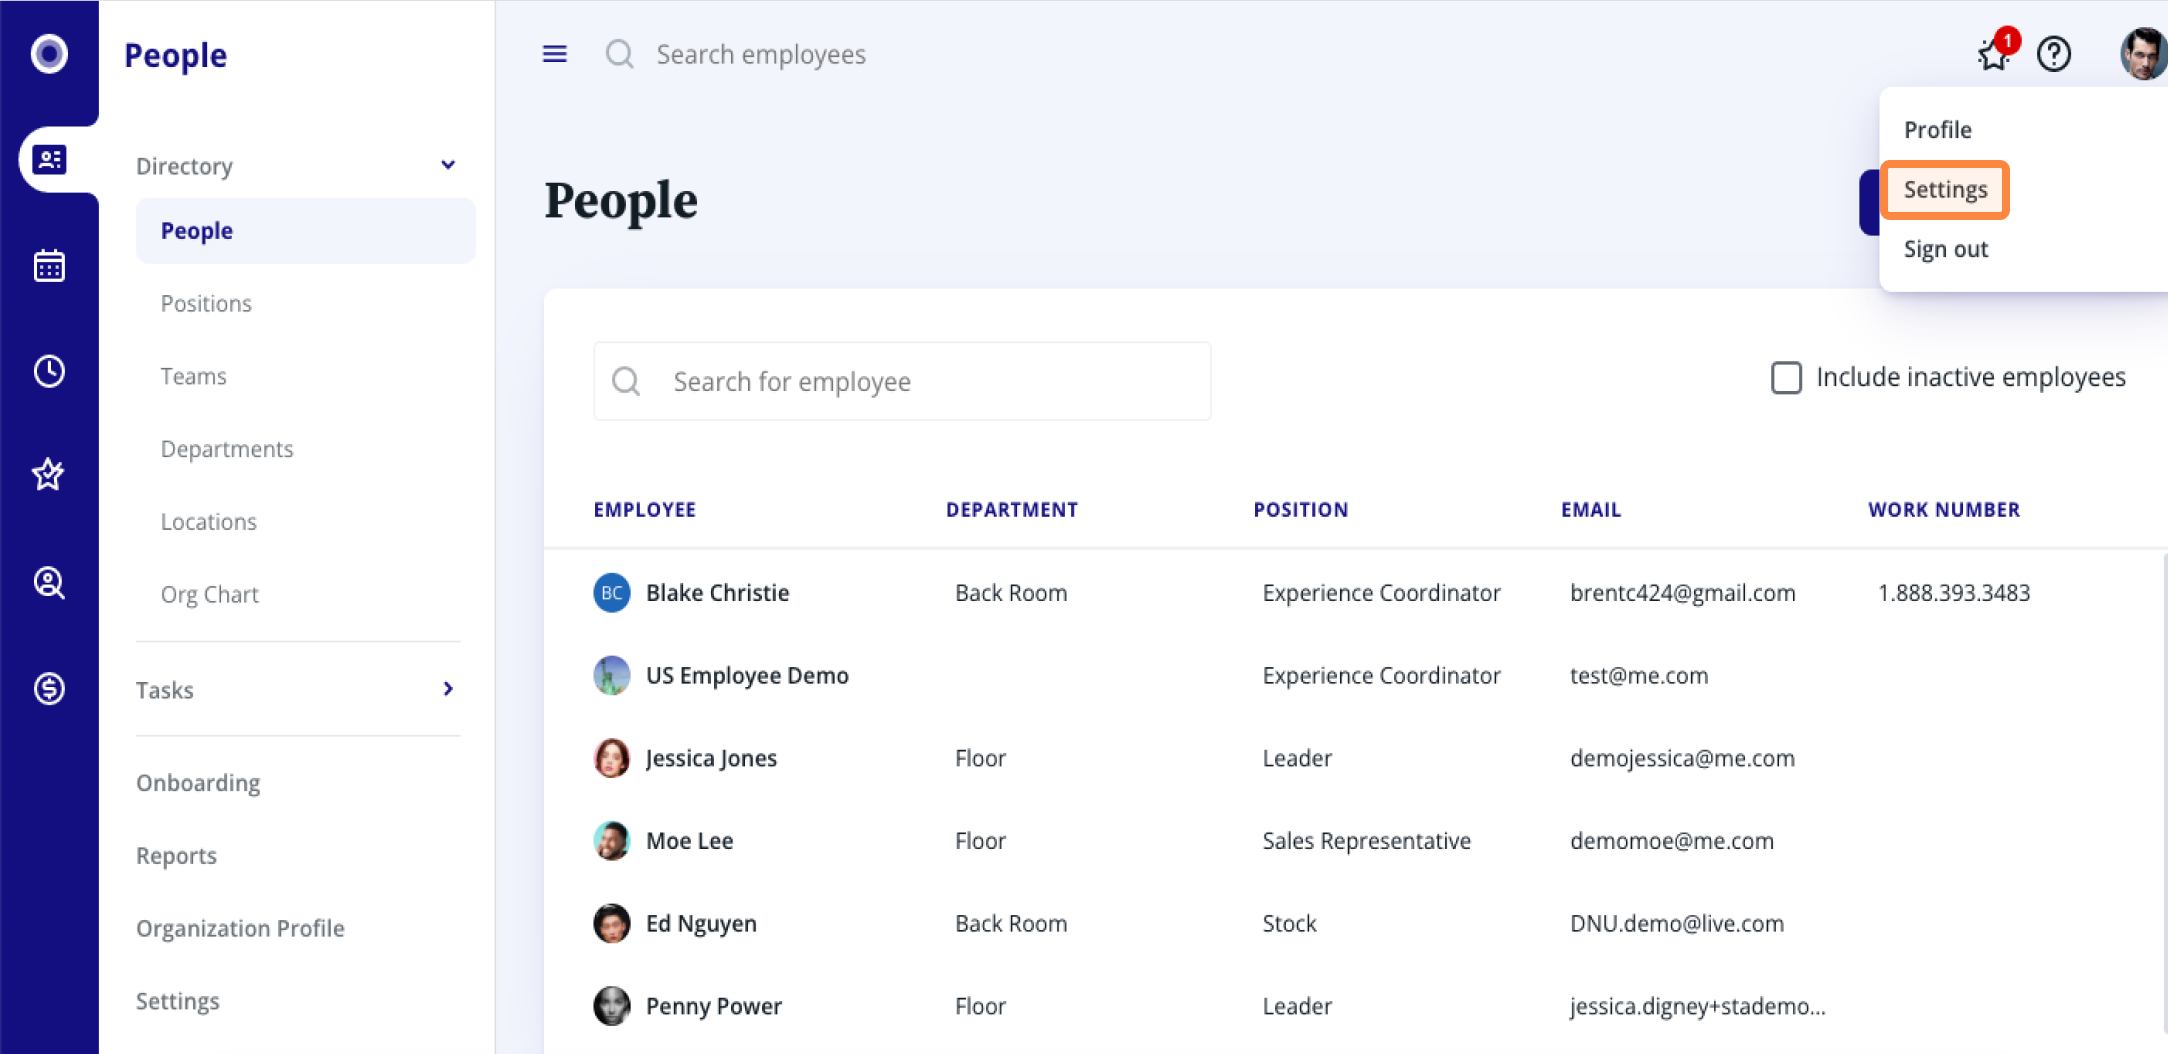
Task: Click the Search for employee field
Action: pos(902,381)
